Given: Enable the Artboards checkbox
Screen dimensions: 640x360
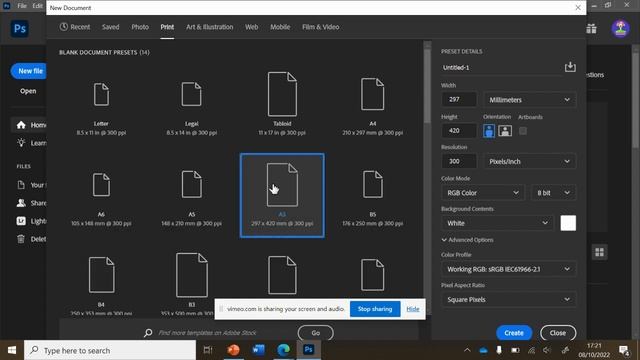Looking at the screenshot, I should (522, 131).
